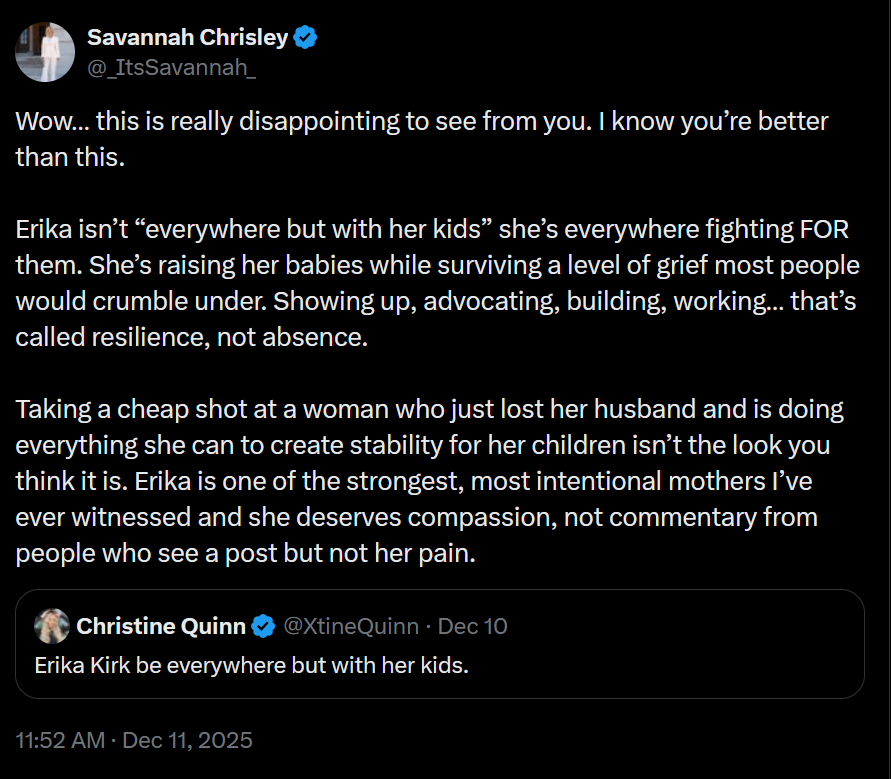Screen dimensions: 891x779
Task: Select the main tweet body text
Action: (x=430, y=300)
